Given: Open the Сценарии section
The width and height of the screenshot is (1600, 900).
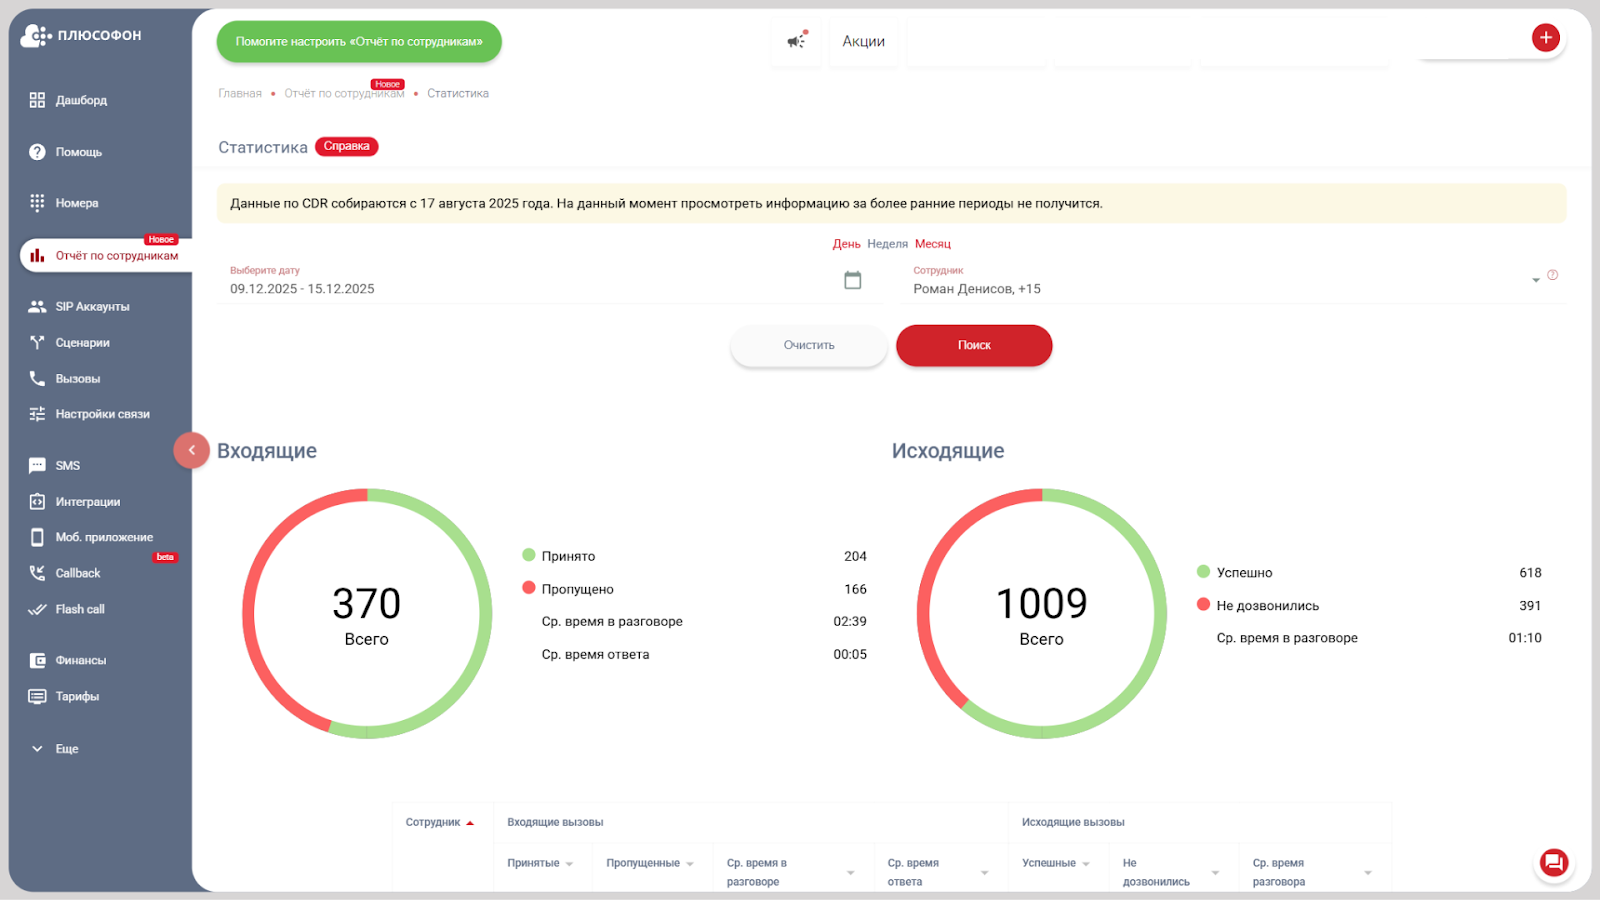Looking at the screenshot, I should tap(82, 342).
